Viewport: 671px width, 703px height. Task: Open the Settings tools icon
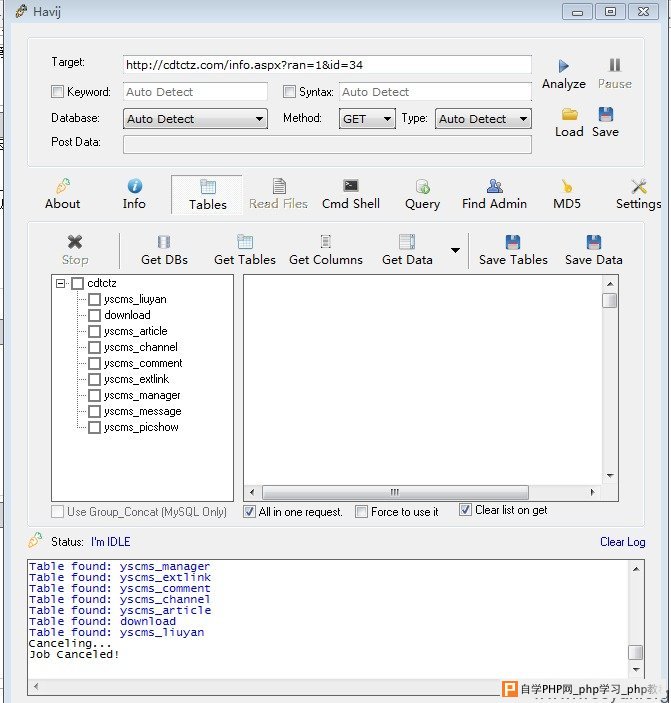638,186
